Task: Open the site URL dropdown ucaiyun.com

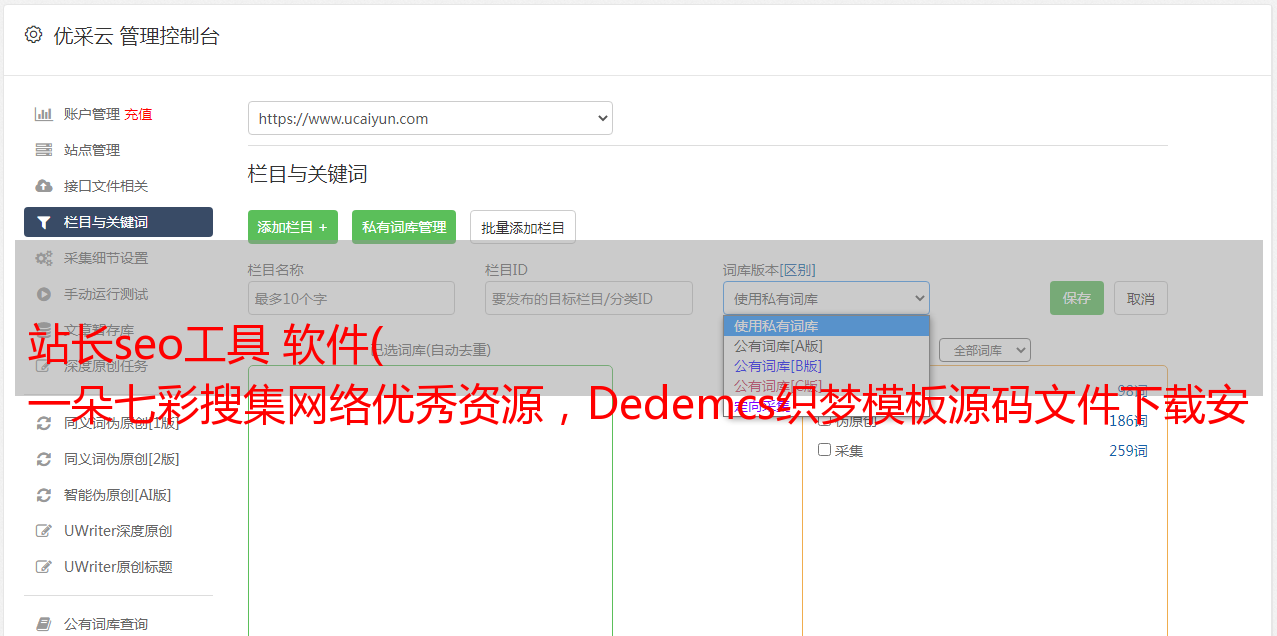Action: click(x=430, y=118)
